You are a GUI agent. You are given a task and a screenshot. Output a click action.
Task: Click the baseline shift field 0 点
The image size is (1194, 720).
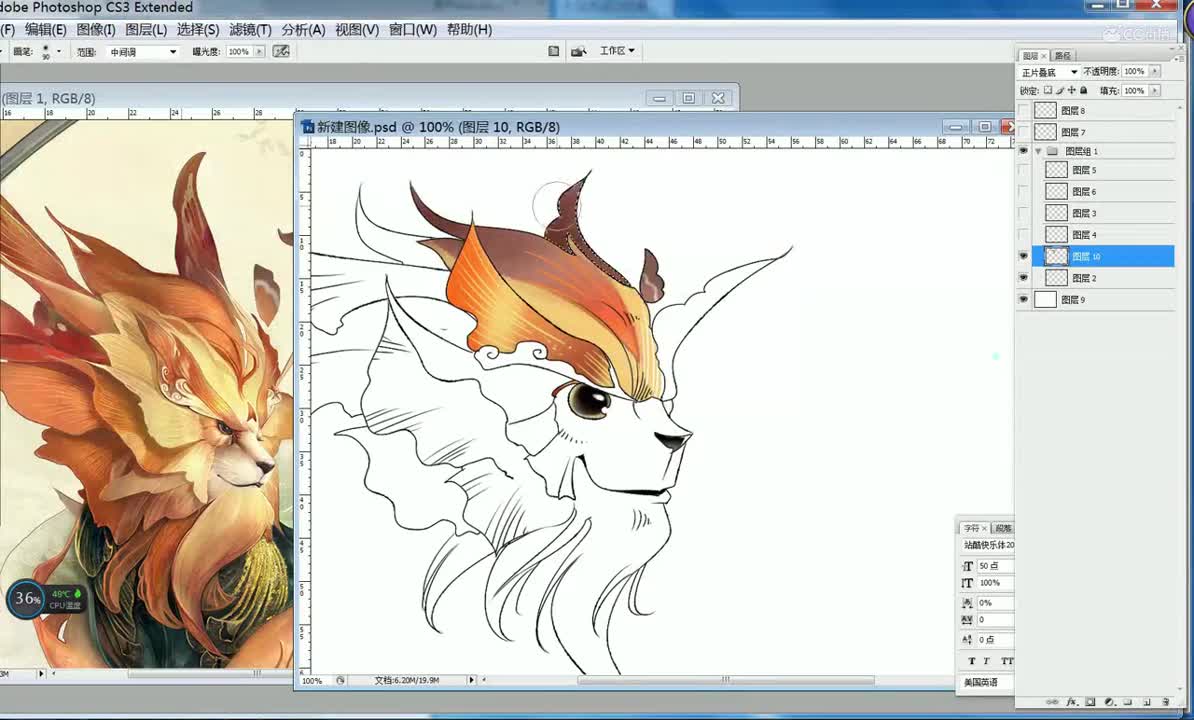(995, 640)
